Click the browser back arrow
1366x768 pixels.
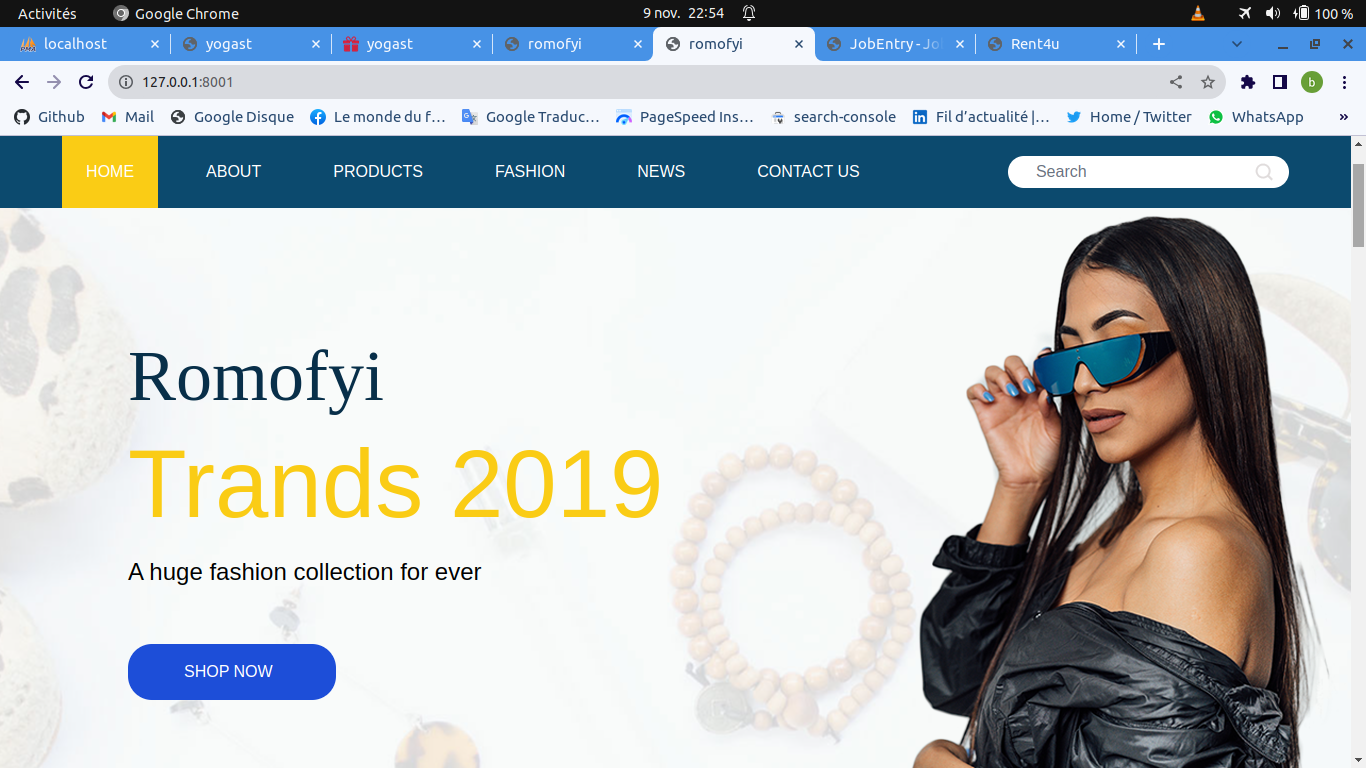[22, 82]
